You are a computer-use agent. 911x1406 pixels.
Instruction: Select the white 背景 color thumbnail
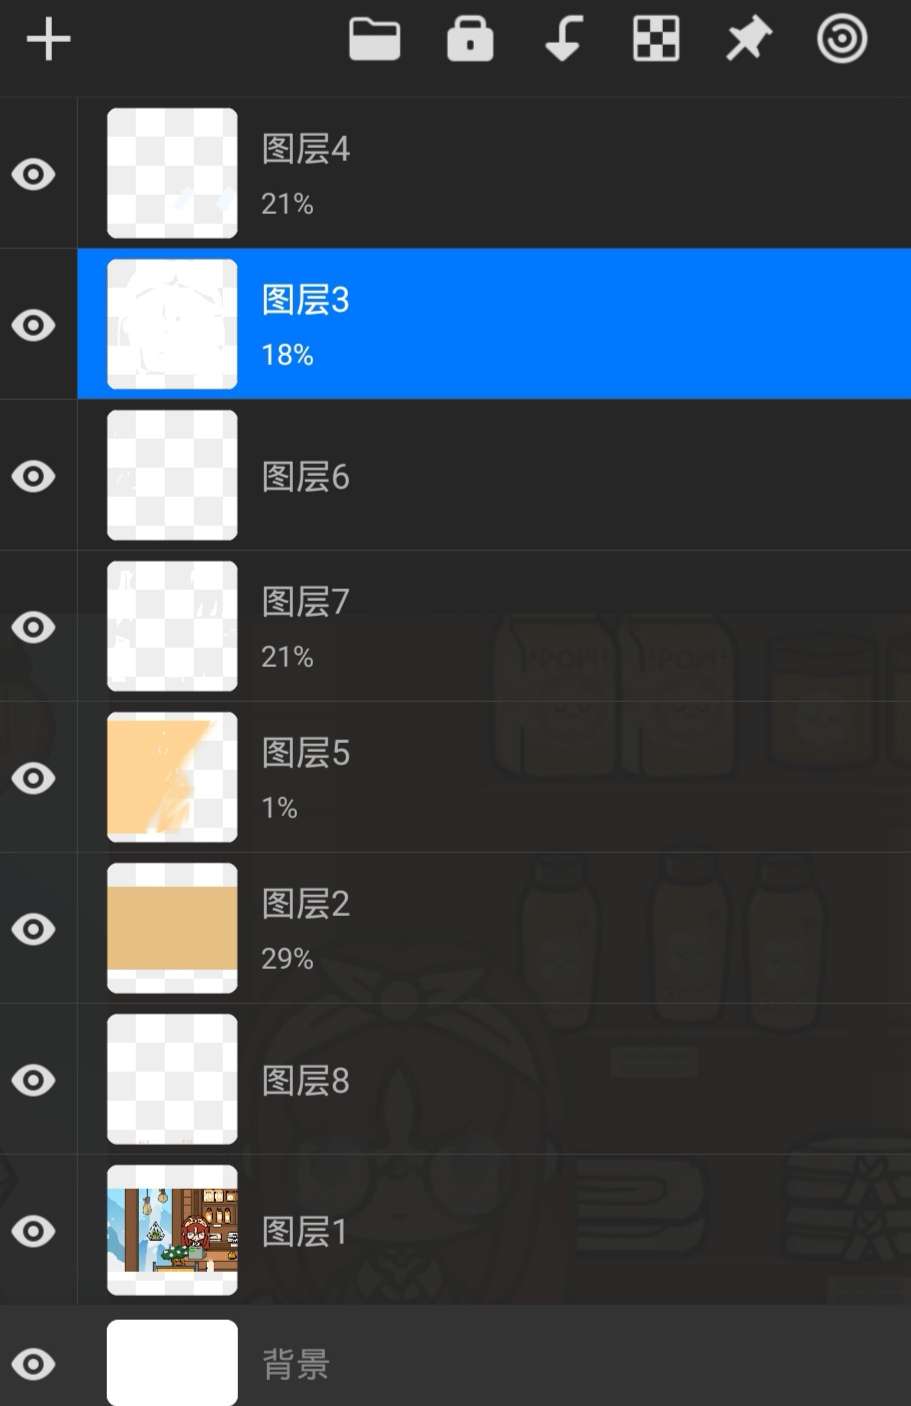pos(172,1362)
